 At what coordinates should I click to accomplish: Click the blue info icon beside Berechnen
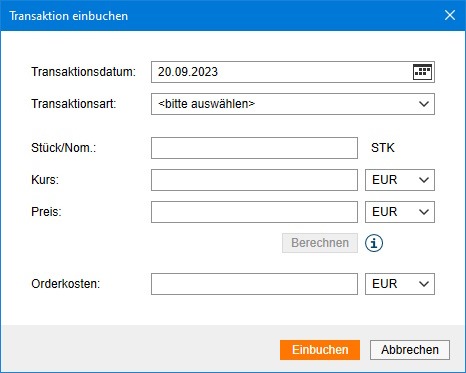click(x=374, y=243)
